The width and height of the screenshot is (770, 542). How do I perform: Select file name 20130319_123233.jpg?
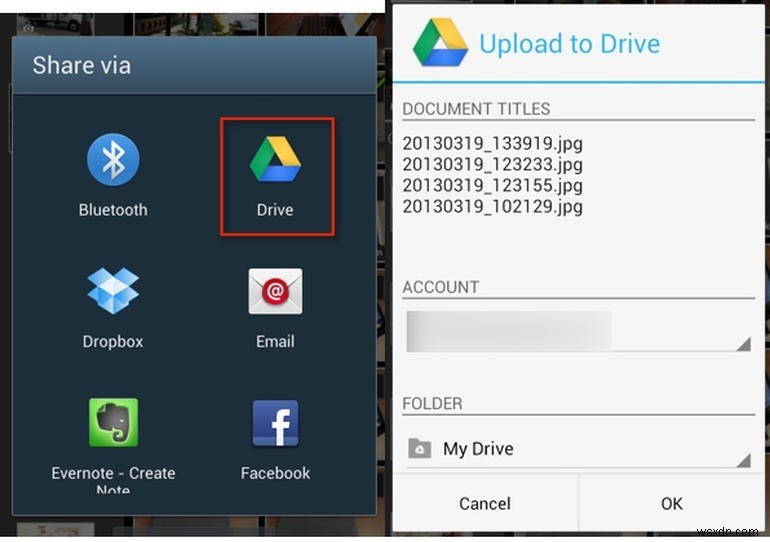[493, 164]
